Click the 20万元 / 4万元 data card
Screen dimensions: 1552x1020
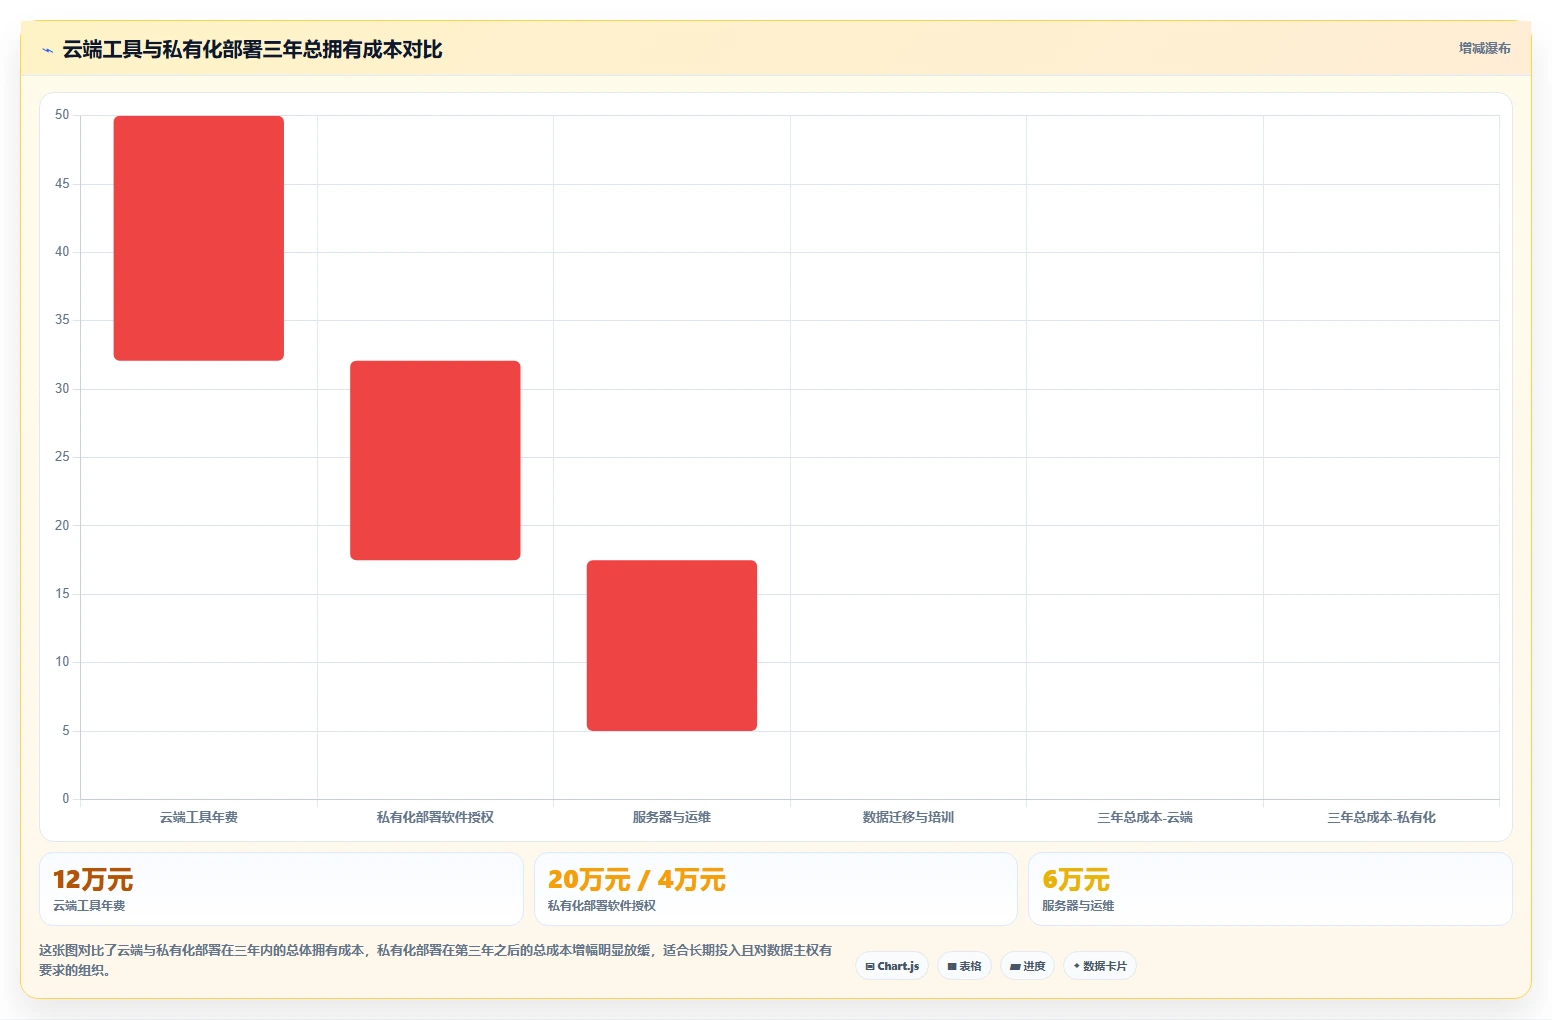(x=775, y=889)
